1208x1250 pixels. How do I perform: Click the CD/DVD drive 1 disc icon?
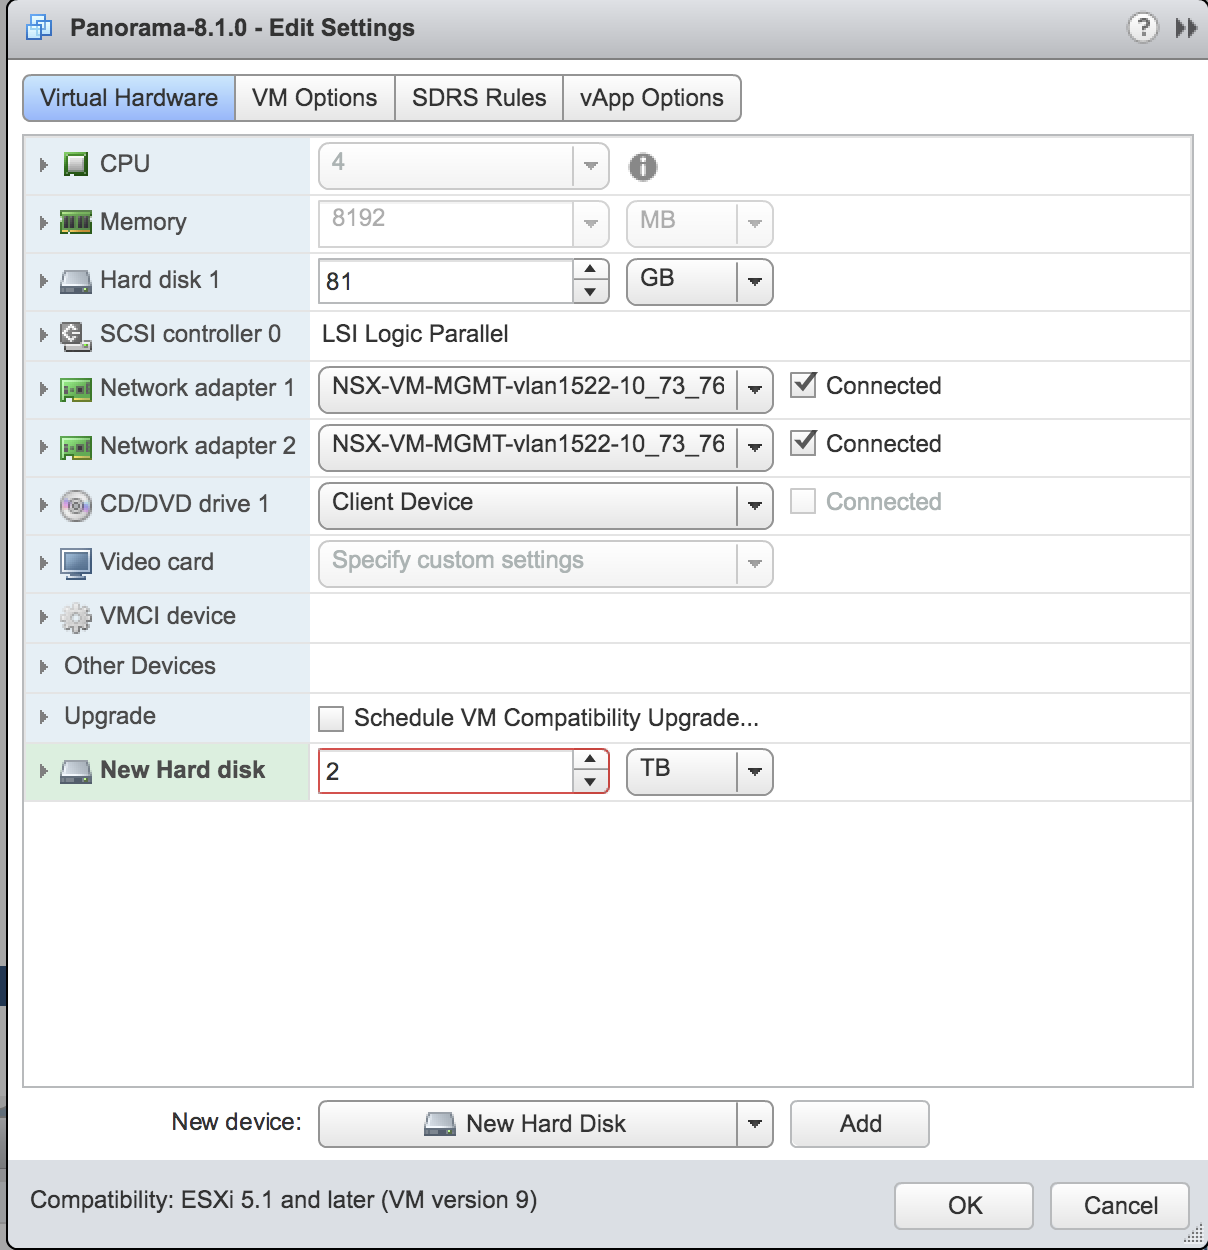(76, 505)
